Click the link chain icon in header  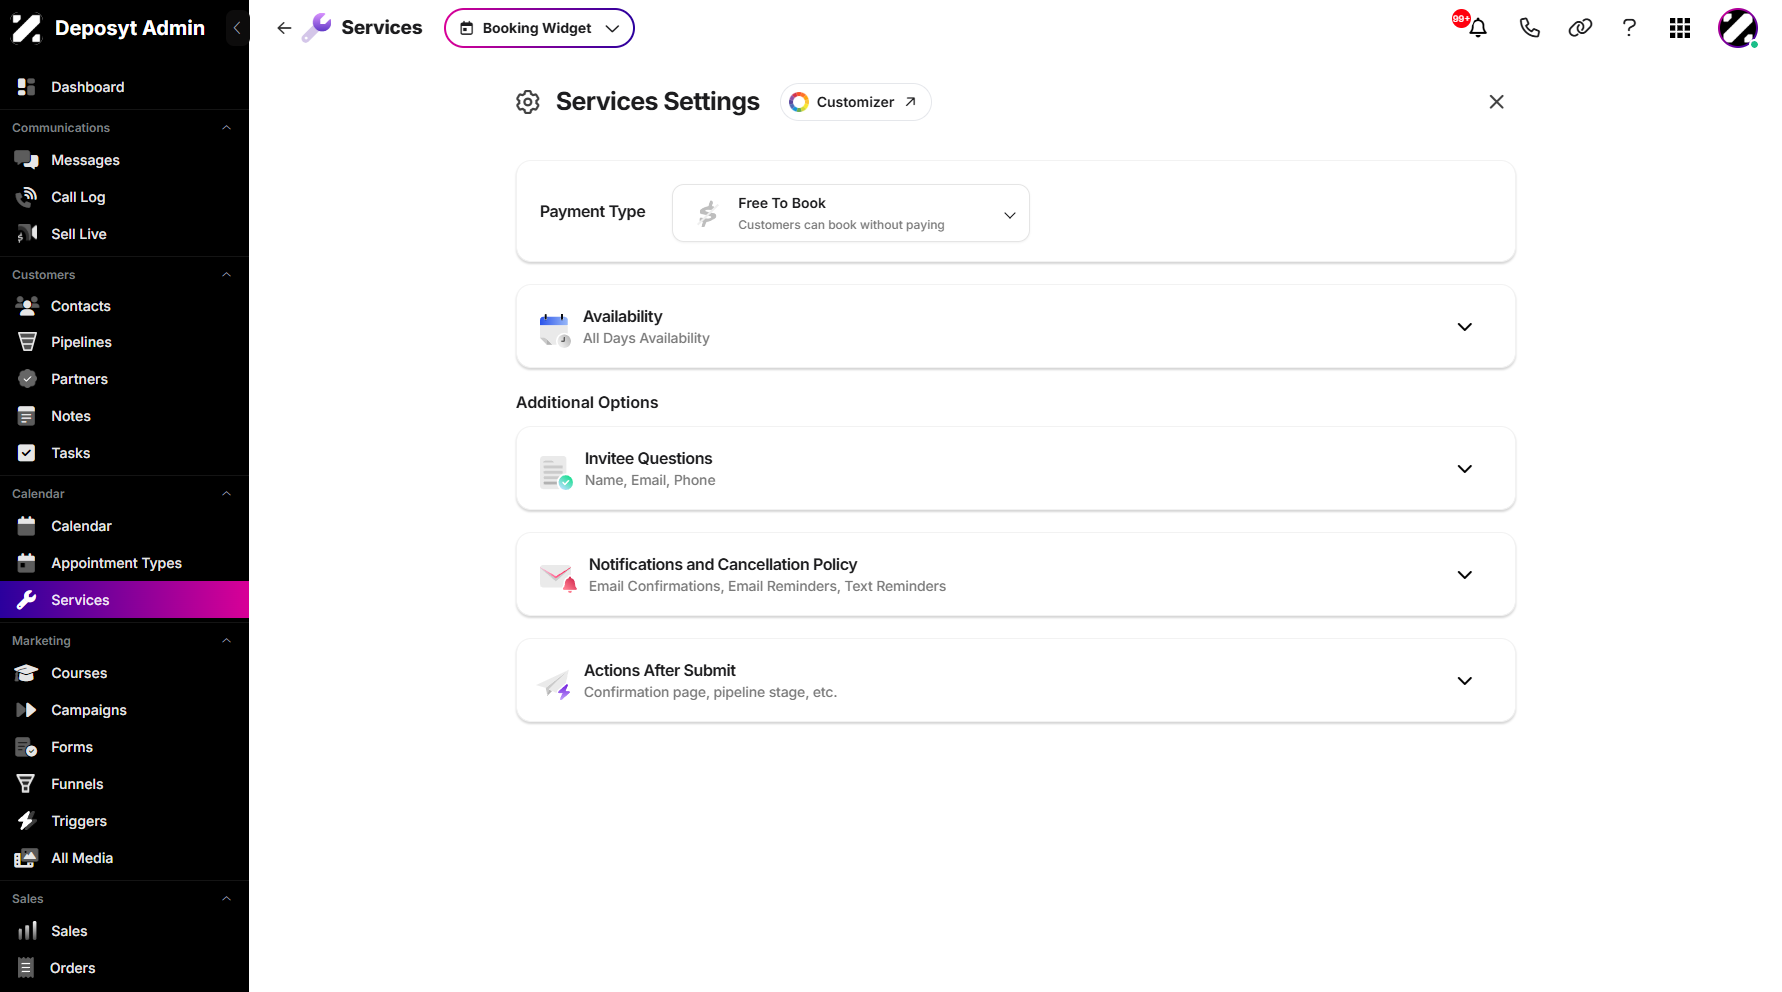tap(1580, 28)
